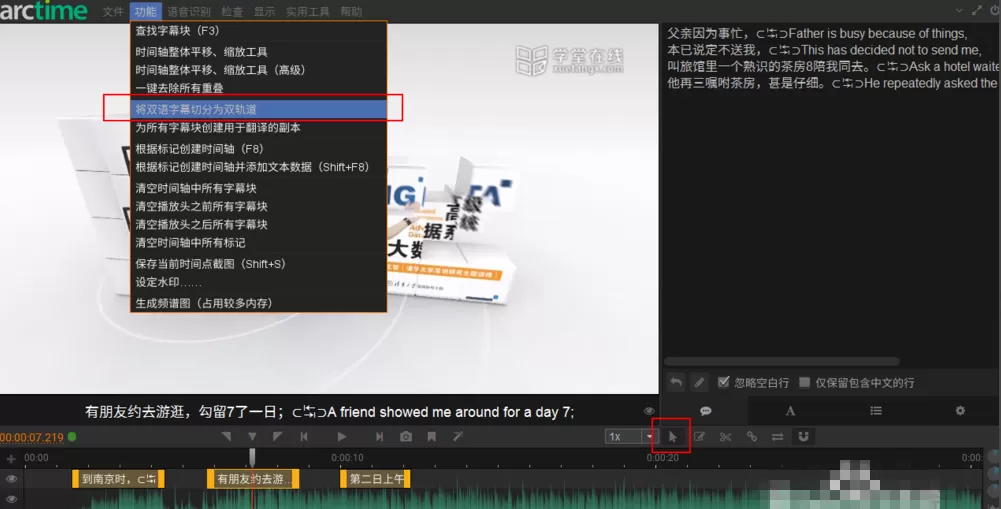Select the arrow pointer tool

(x=672, y=437)
